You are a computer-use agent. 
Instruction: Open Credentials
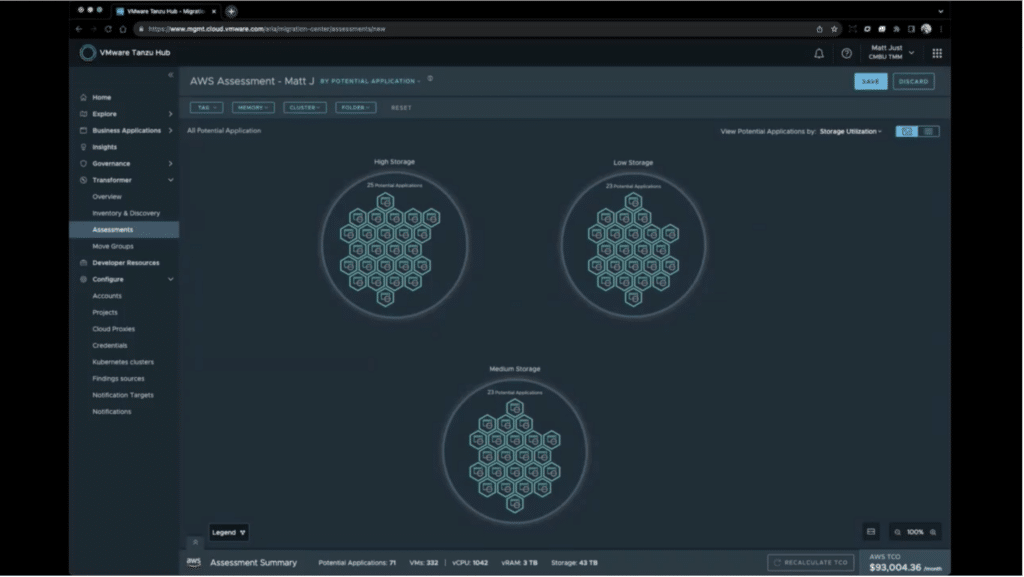click(x=110, y=345)
